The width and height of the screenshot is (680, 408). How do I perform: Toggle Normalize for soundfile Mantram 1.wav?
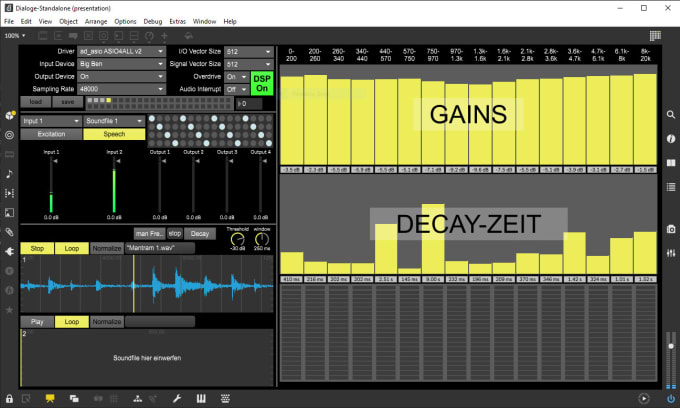107,248
